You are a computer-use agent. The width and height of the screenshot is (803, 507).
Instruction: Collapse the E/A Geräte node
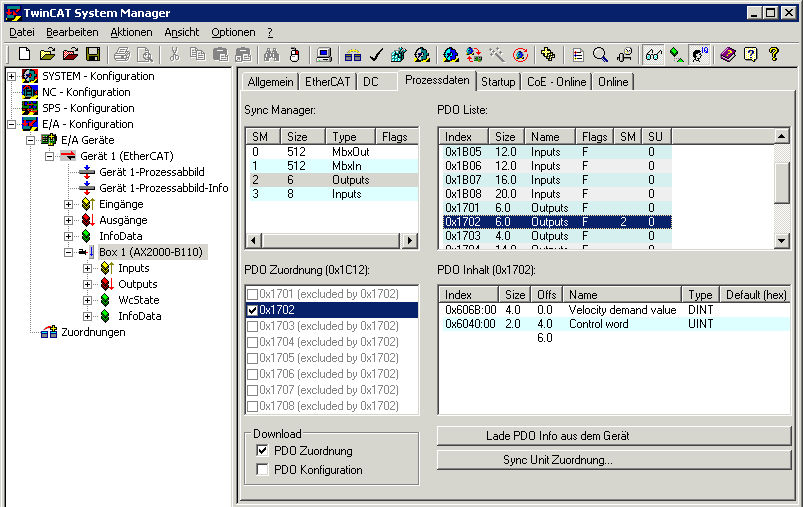31,140
